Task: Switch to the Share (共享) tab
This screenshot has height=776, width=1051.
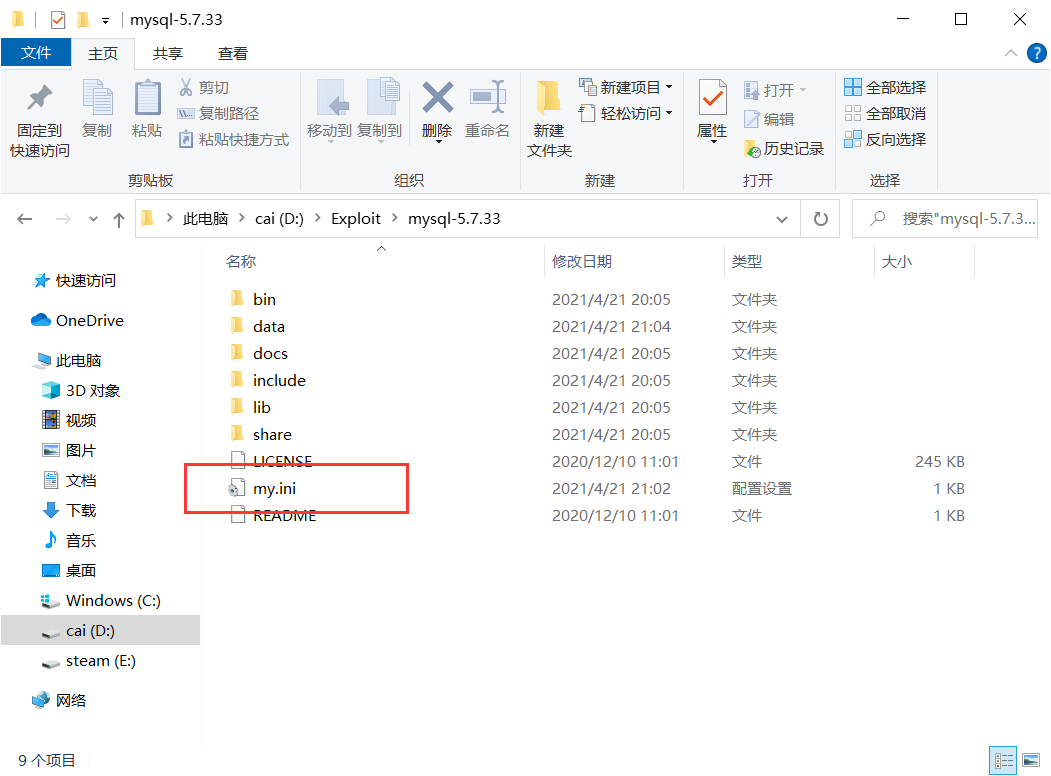Action: (x=168, y=53)
